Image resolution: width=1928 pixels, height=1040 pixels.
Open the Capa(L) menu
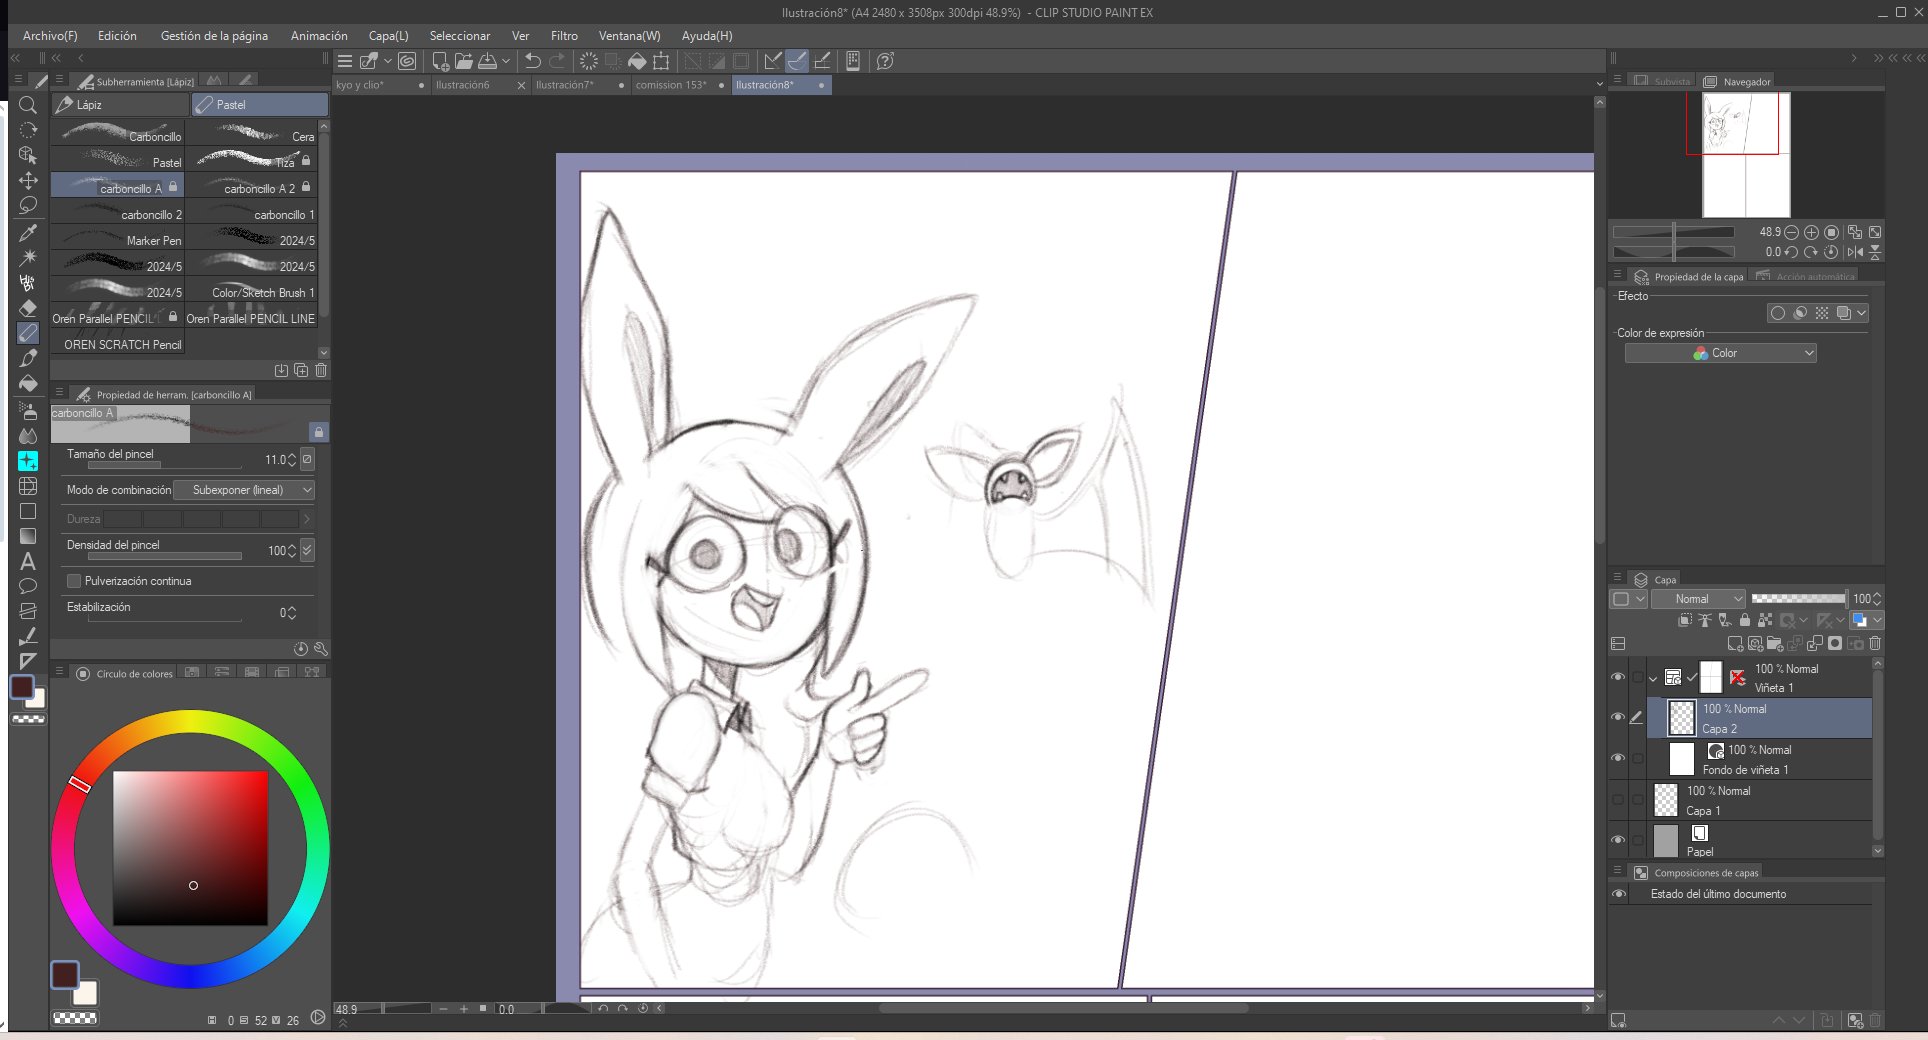(388, 35)
